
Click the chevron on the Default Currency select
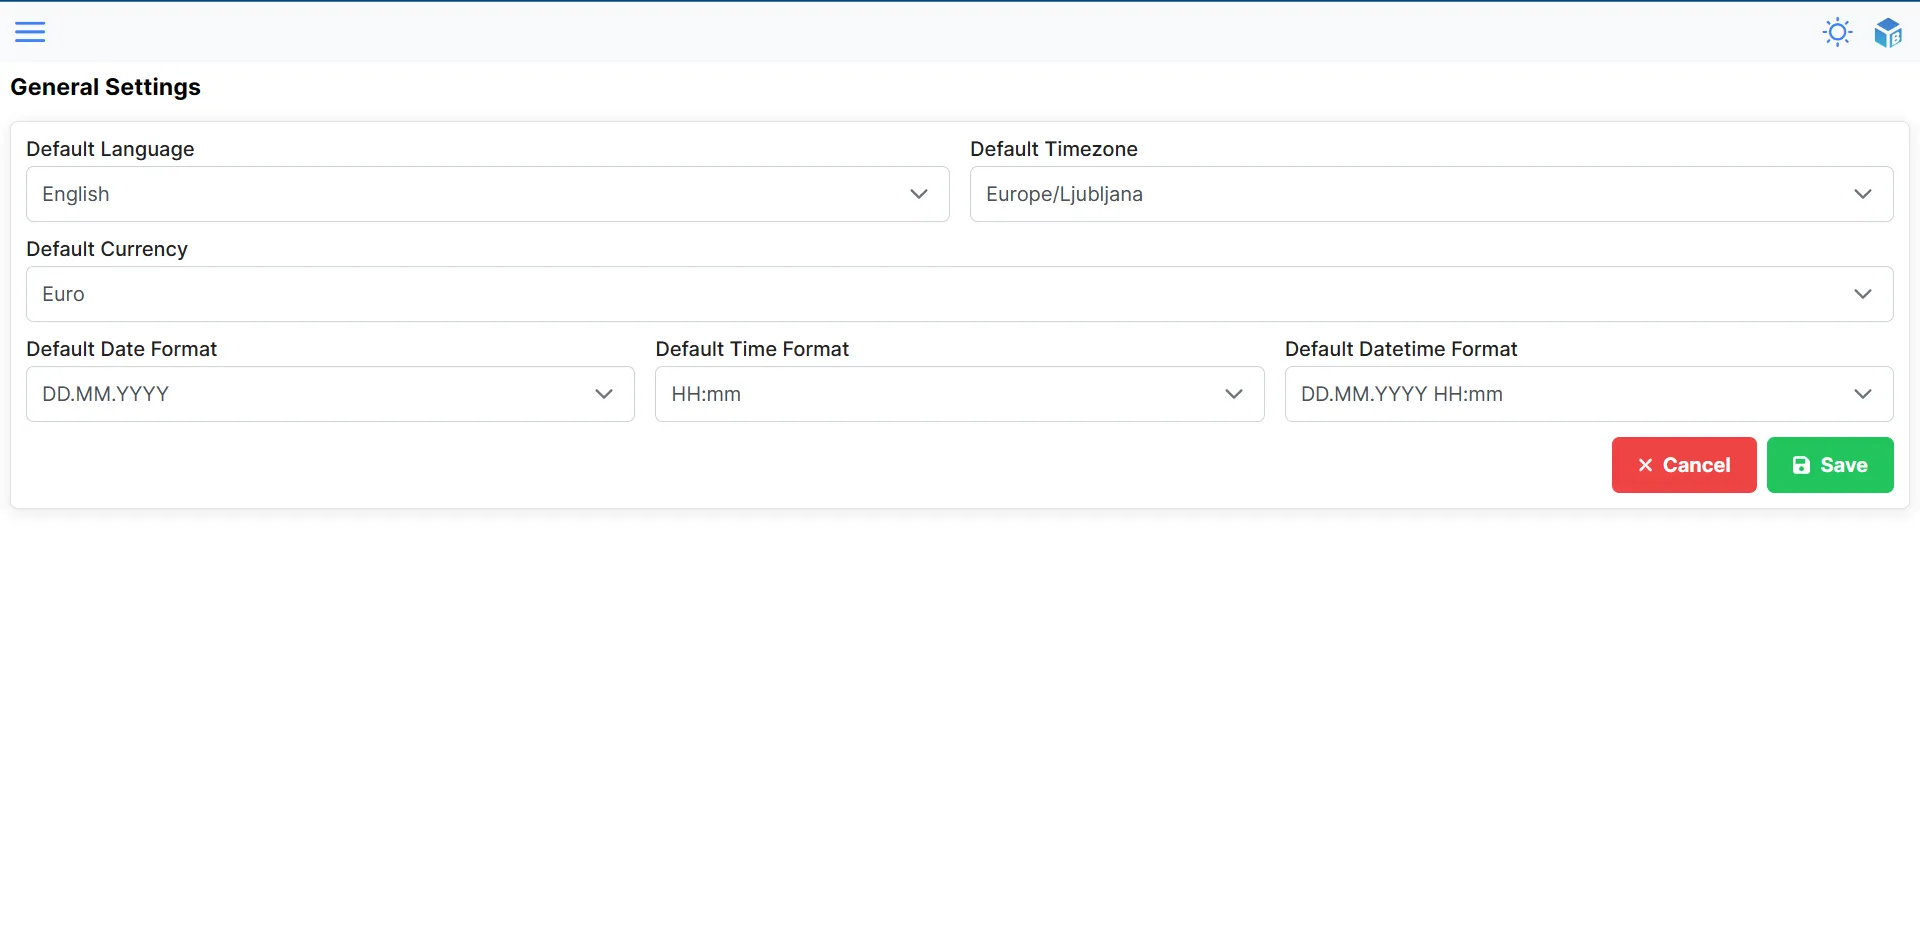pyautogui.click(x=1862, y=293)
